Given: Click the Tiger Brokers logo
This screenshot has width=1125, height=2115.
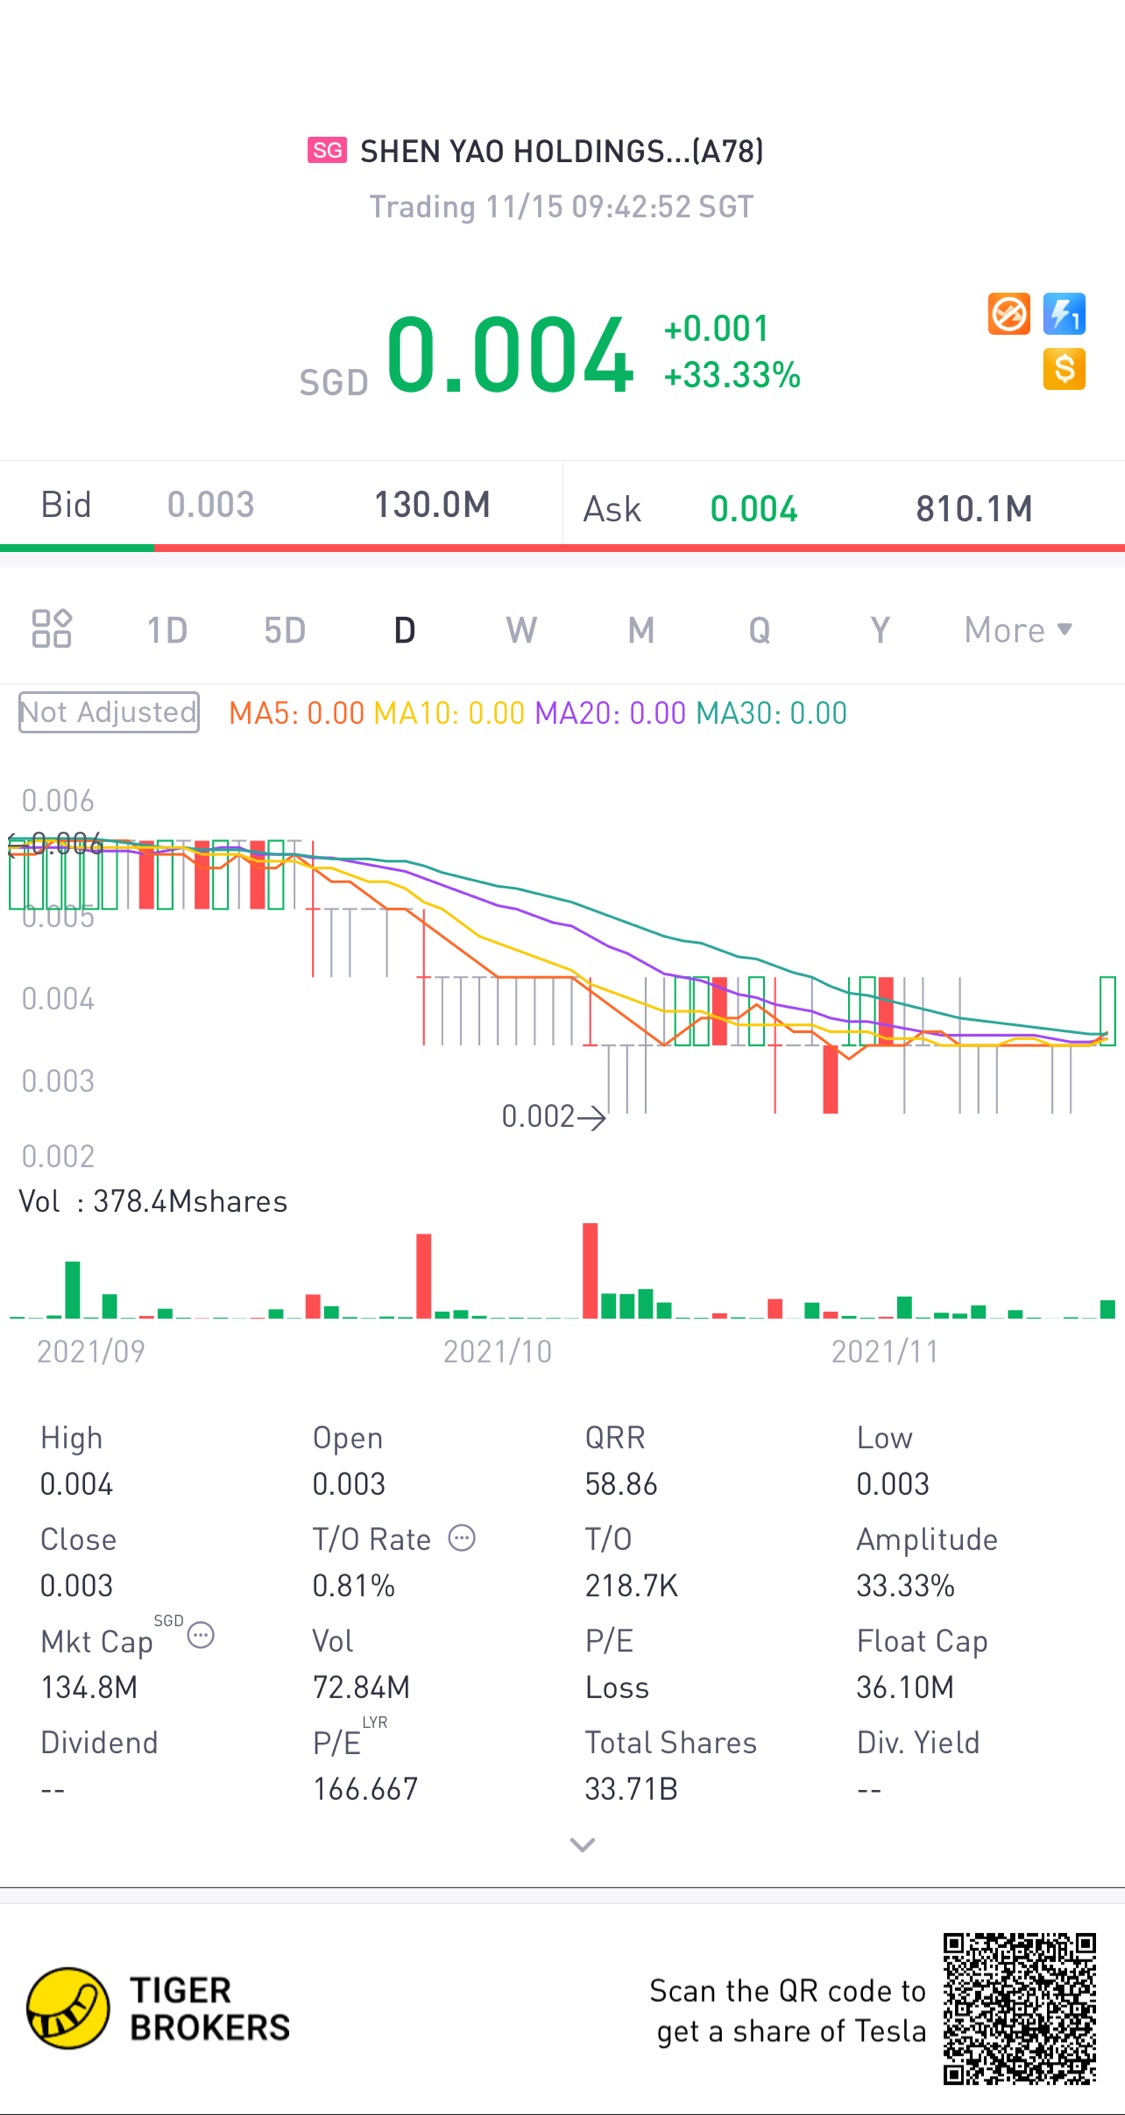Looking at the screenshot, I should click(x=158, y=2008).
